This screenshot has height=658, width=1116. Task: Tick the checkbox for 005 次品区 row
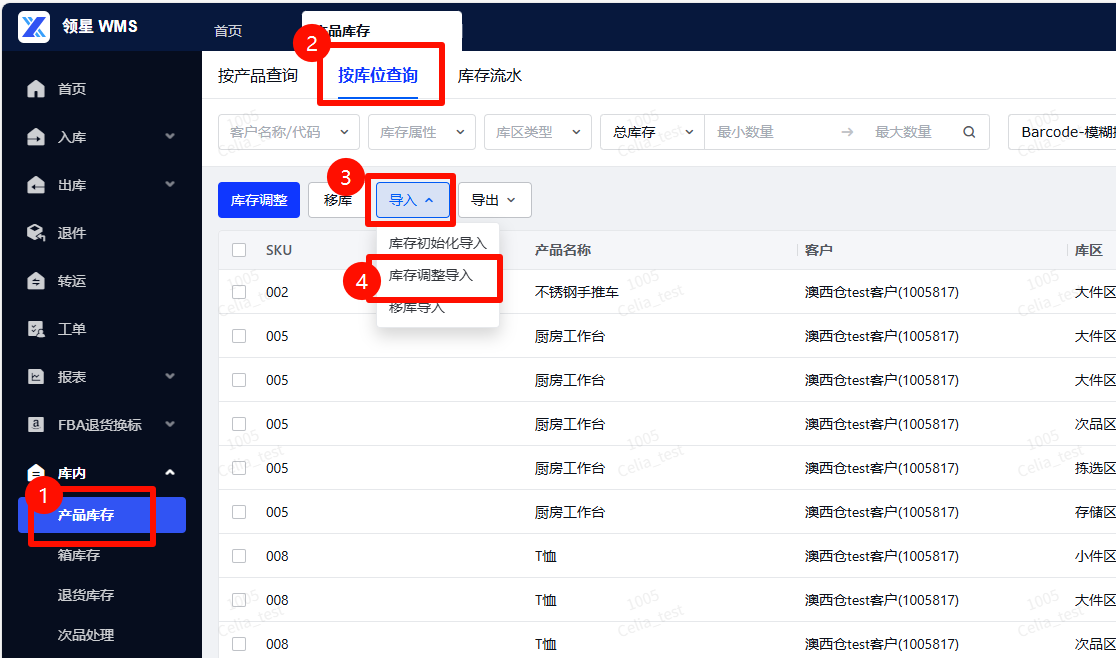[x=239, y=424]
